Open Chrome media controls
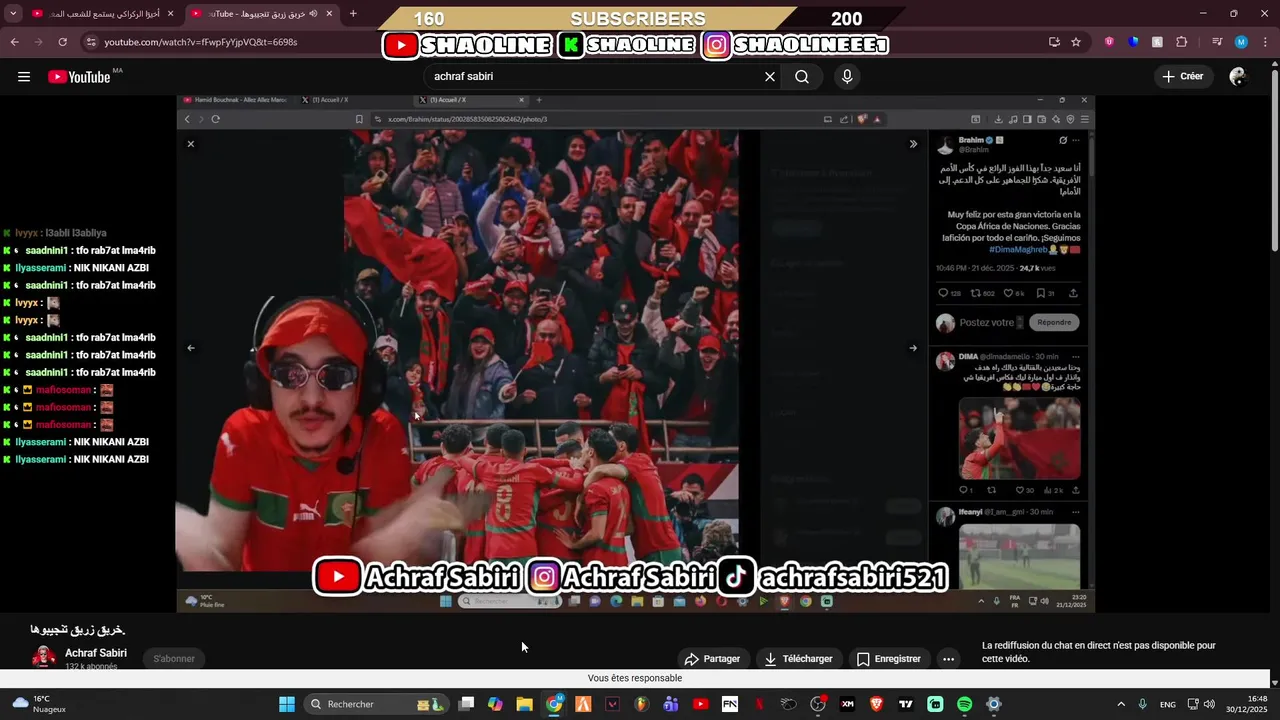The height and width of the screenshot is (720, 1280). click(1217, 42)
